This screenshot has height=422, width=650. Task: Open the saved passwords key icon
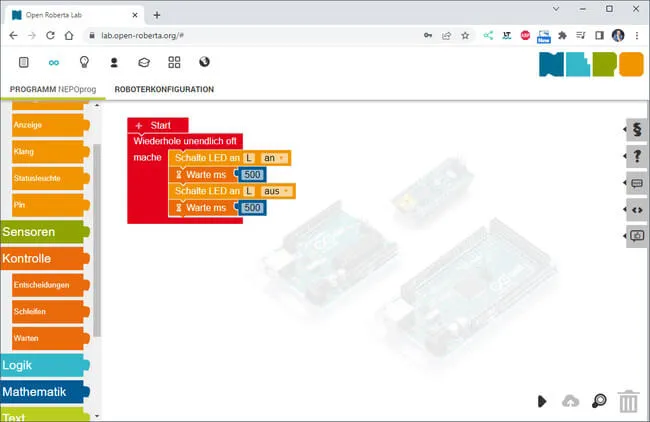click(428, 36)
